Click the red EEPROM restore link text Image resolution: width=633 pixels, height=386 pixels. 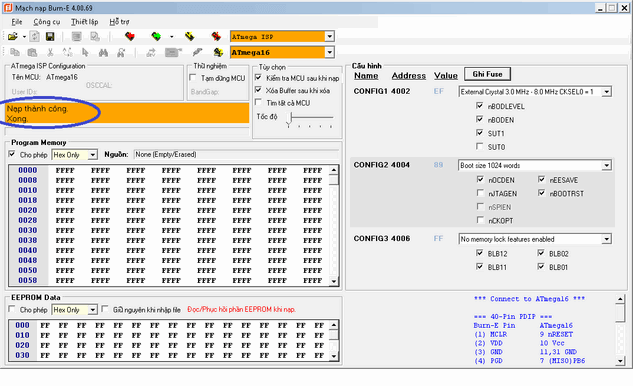coord(241,310)
